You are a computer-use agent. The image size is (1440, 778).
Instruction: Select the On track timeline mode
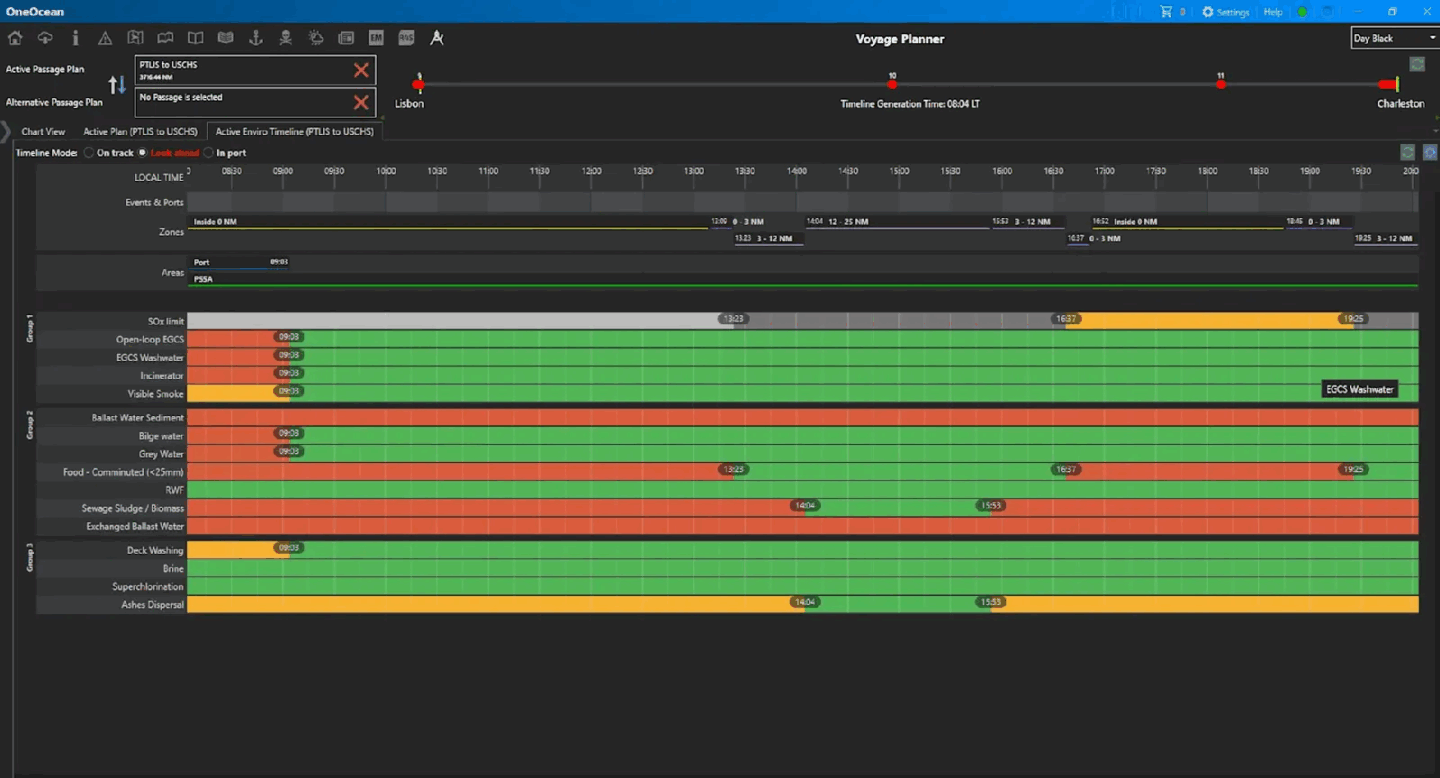tap(89, 153)
